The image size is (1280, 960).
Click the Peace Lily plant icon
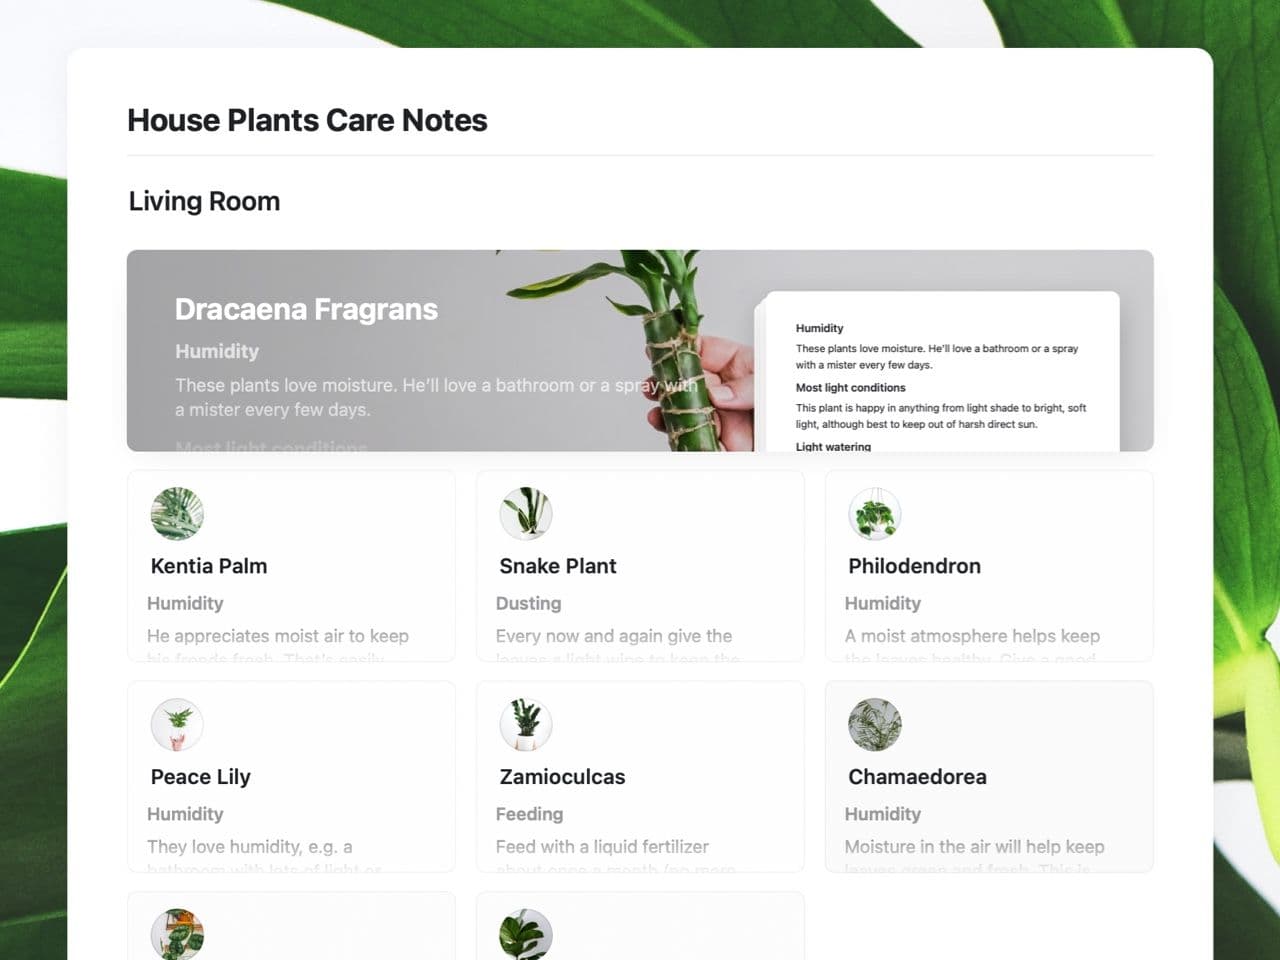click(177, 725)
